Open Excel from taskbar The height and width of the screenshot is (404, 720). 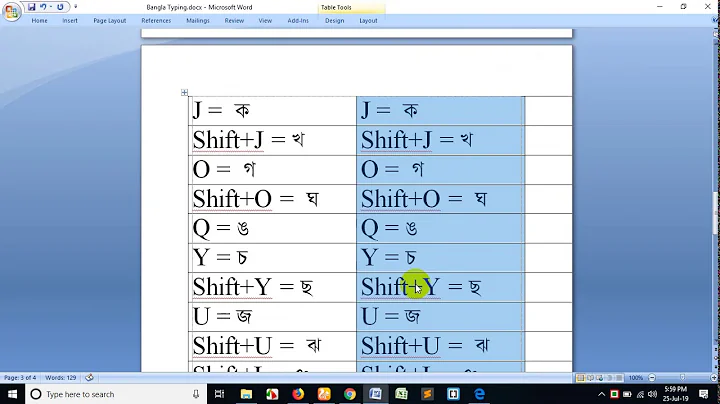[402, 394]
